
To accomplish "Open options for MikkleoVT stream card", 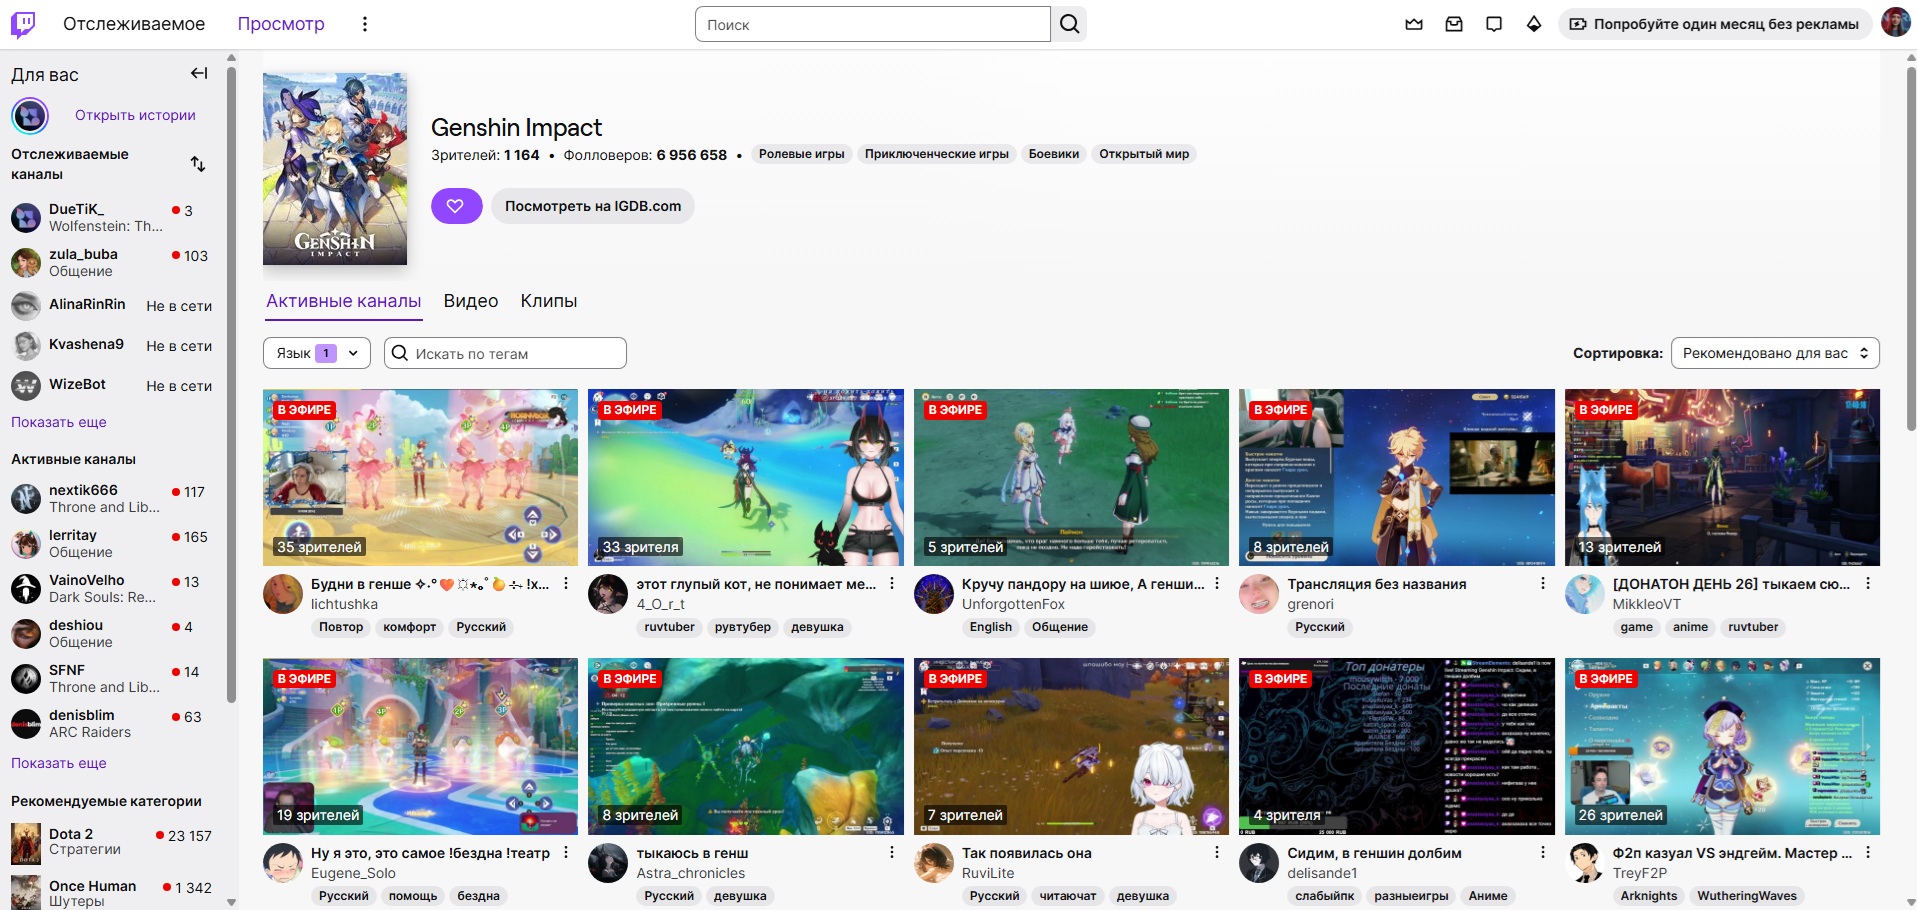I will 1868,583.
